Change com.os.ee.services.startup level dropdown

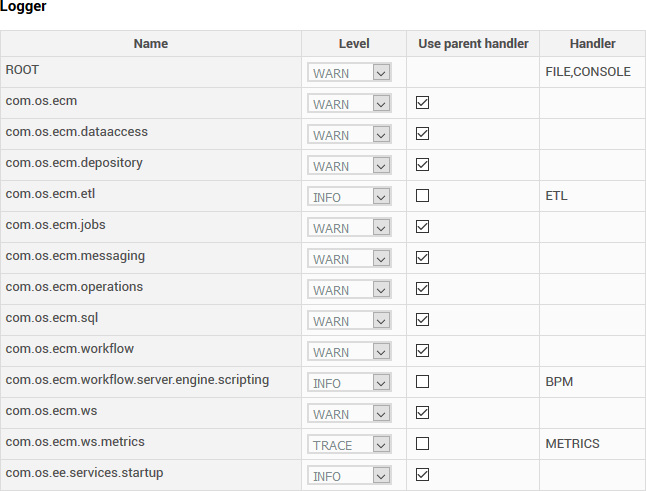(349, 475)
